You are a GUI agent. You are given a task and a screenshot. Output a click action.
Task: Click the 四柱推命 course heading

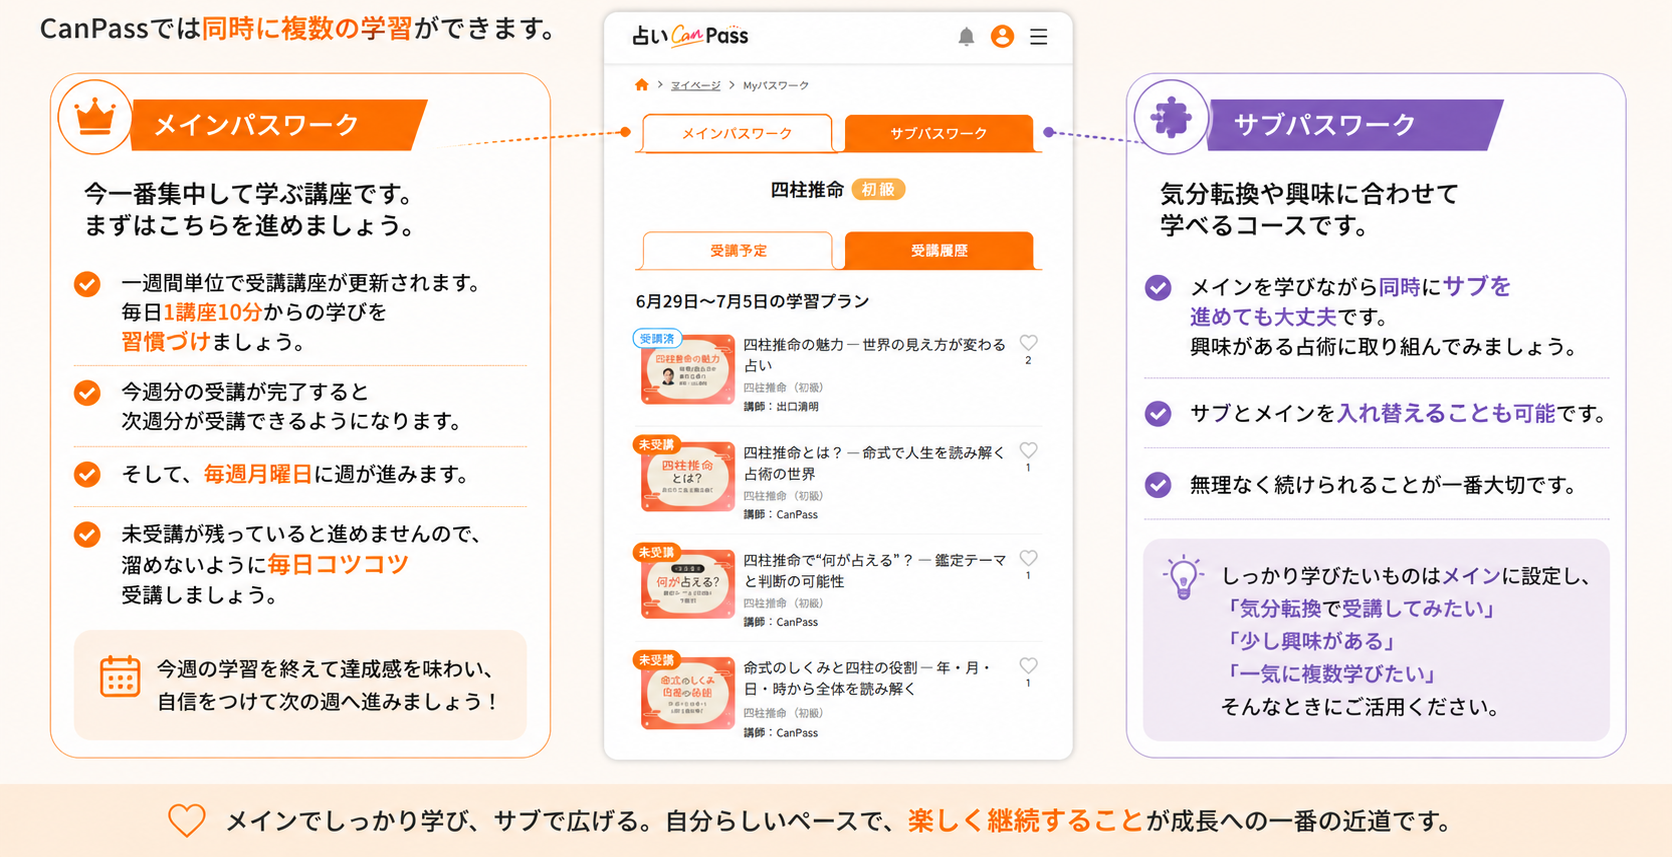pos(807,190)
